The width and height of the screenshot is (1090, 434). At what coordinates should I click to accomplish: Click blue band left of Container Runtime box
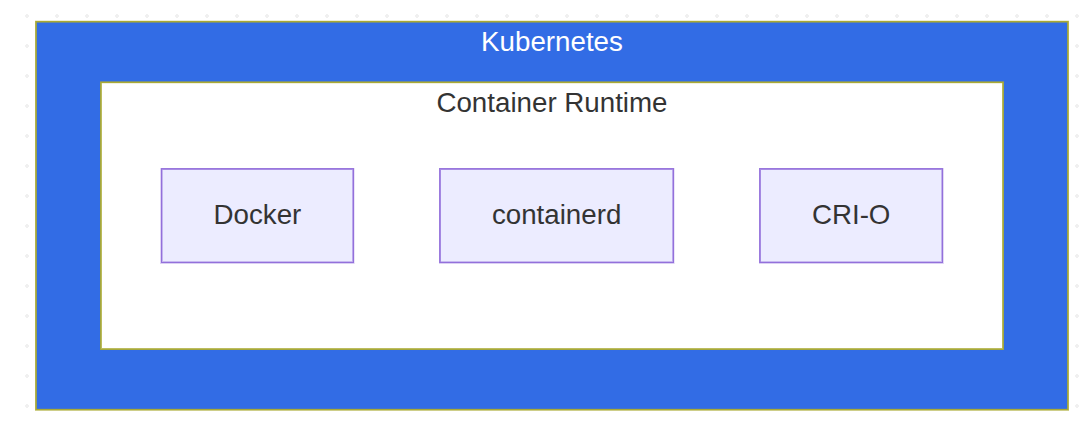68,215
